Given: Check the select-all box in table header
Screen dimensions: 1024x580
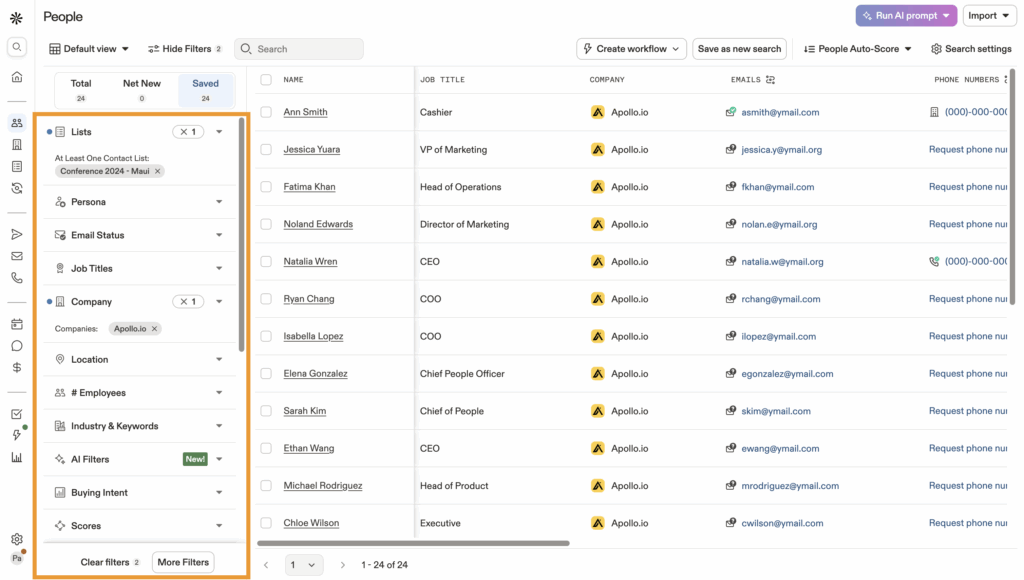Looking at the screenshot, I should tap(266, 79).
